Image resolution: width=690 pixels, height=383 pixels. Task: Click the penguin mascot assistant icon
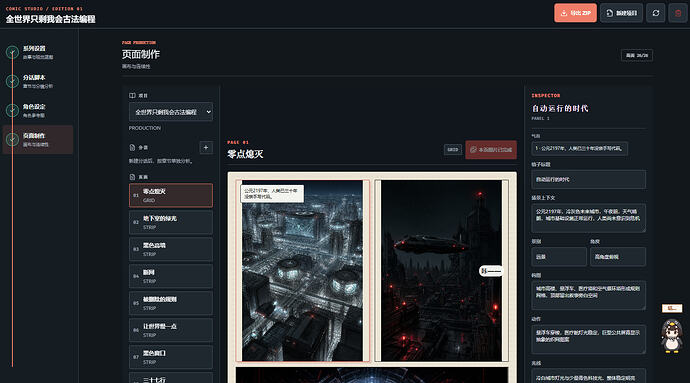(x=672, y=336)
